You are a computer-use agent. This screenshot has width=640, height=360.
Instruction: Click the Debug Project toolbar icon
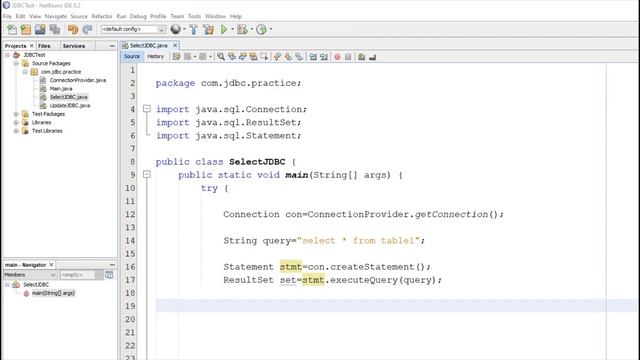coord(242,29)
